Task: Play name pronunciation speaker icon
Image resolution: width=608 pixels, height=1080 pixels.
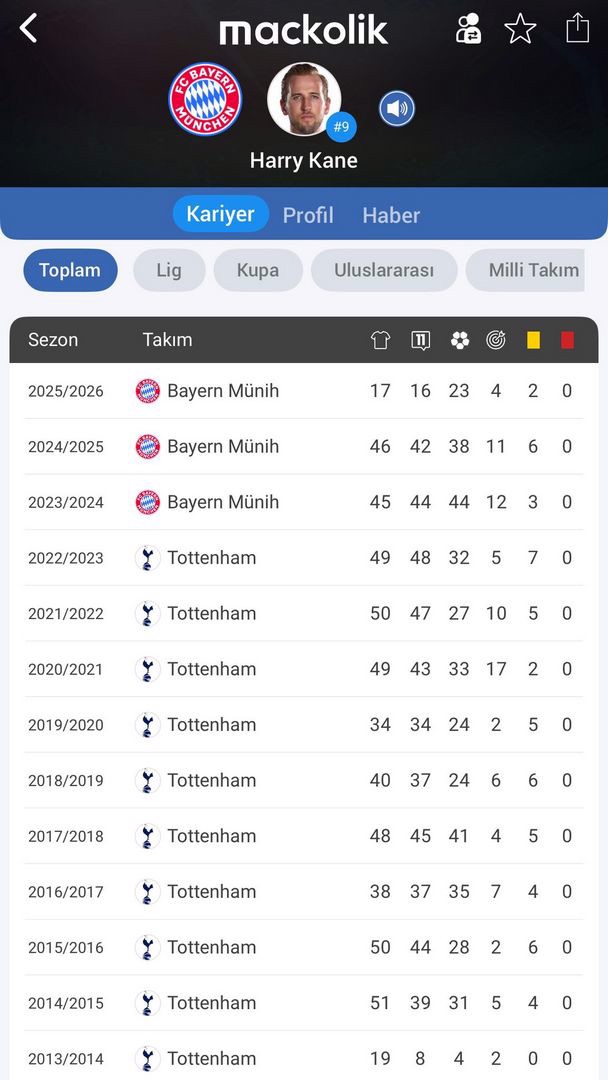Action: (x=397, y=108)
